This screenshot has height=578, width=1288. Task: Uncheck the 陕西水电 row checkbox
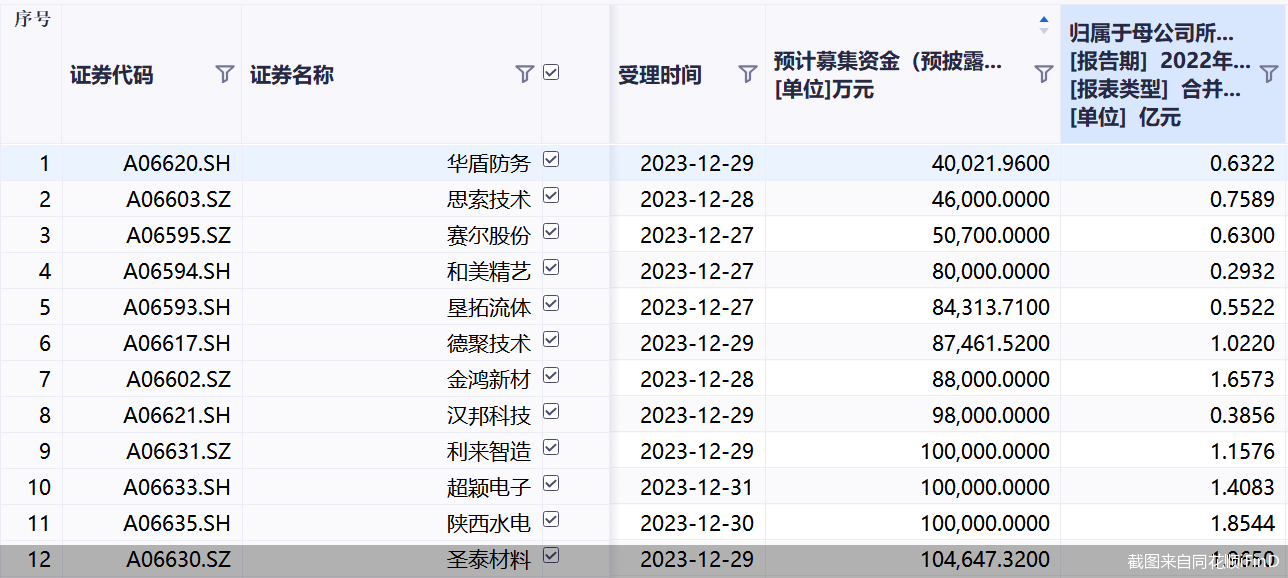(x=551, y=520)
